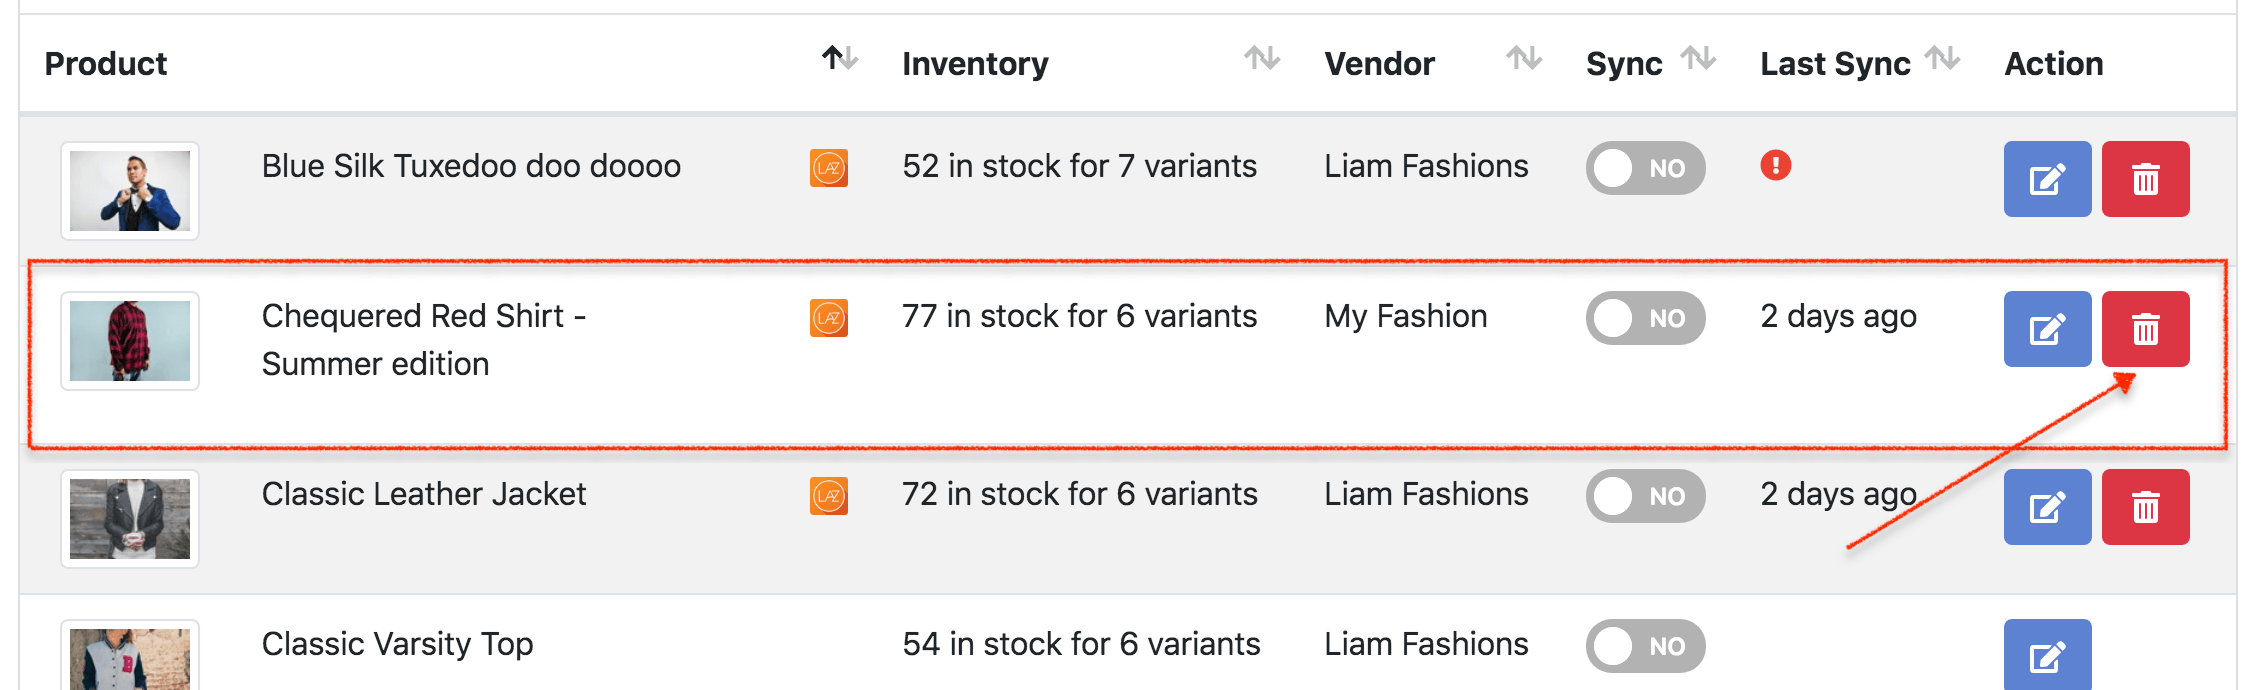Delete Chequered Red Shirt with trash icon
2250x690 pixels.
[2145, 329]
